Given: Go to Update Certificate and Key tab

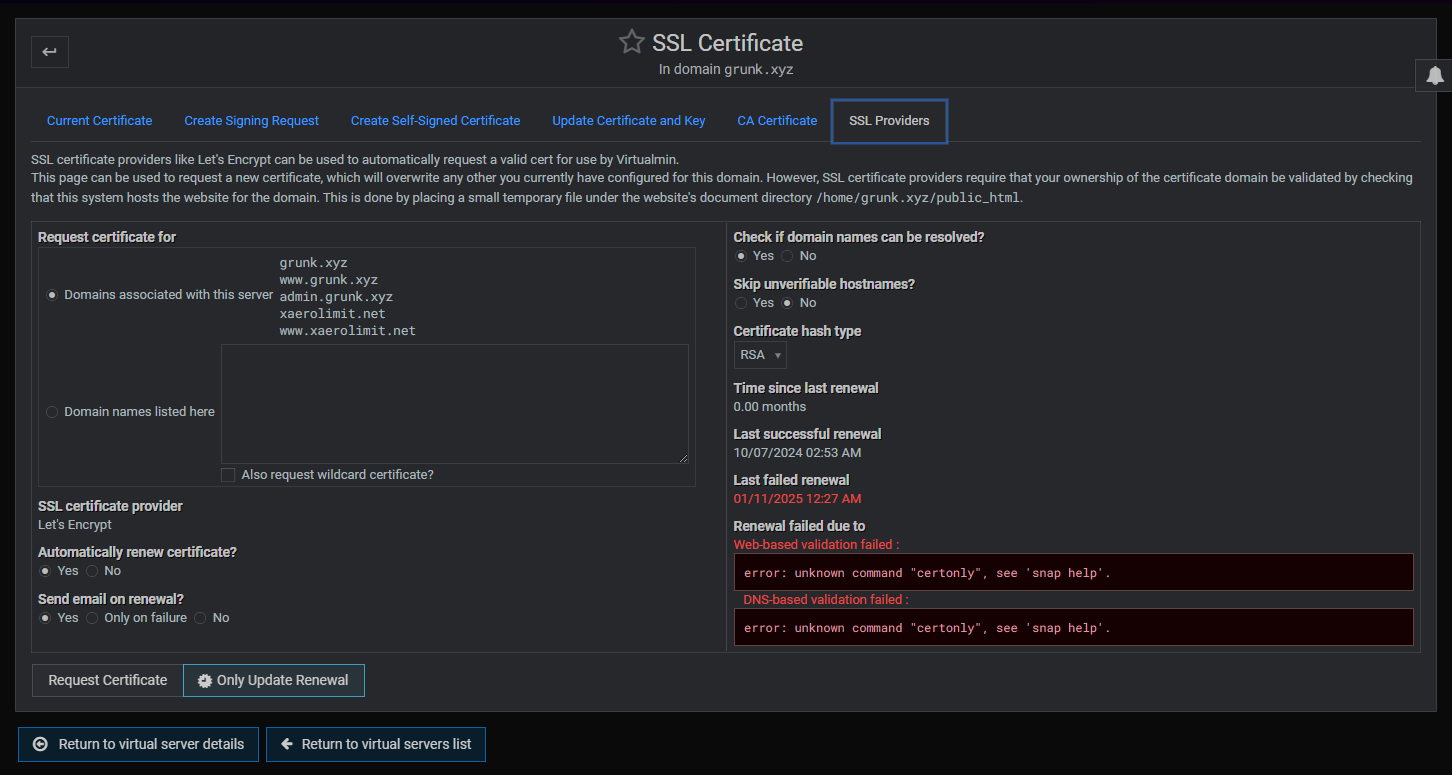Looking at the screenshot, I should pyautogui.click(x=628, y=121).
